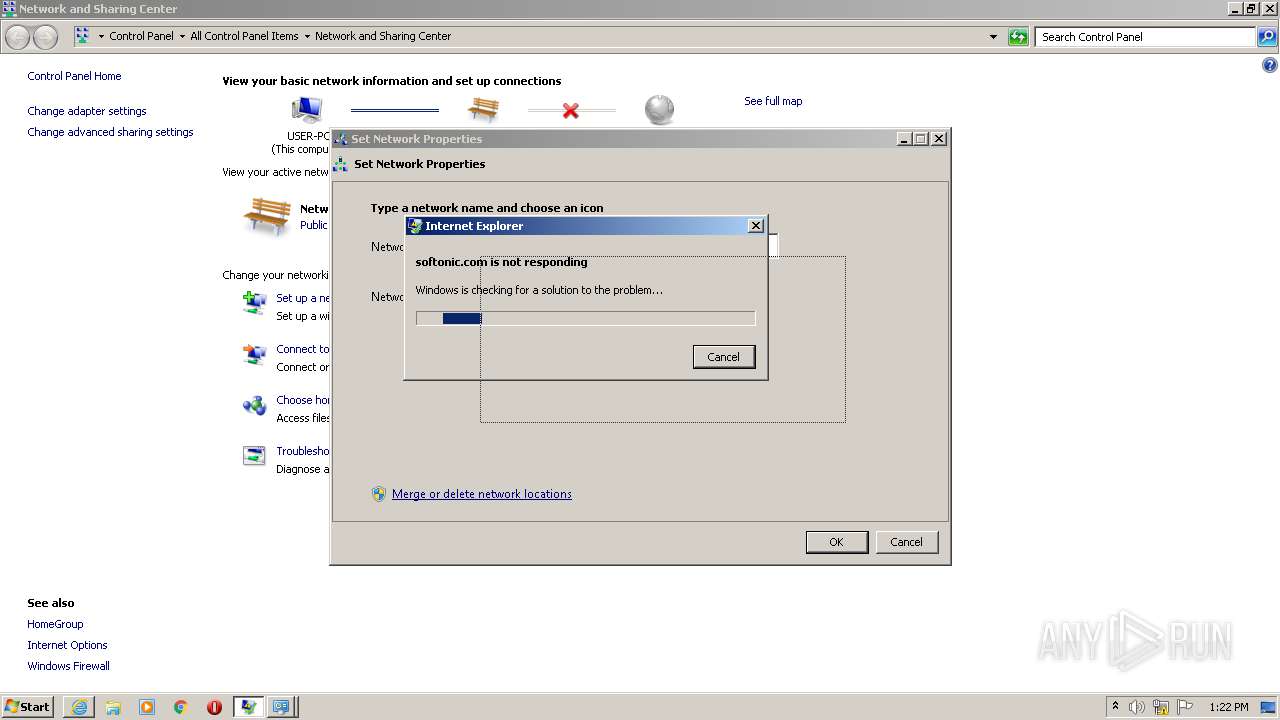Image resolution: width=1280 pixels, height=720 pixels.
Task: Click Cancel in the Internet Explorer dialog
Action: click(724, 357)
